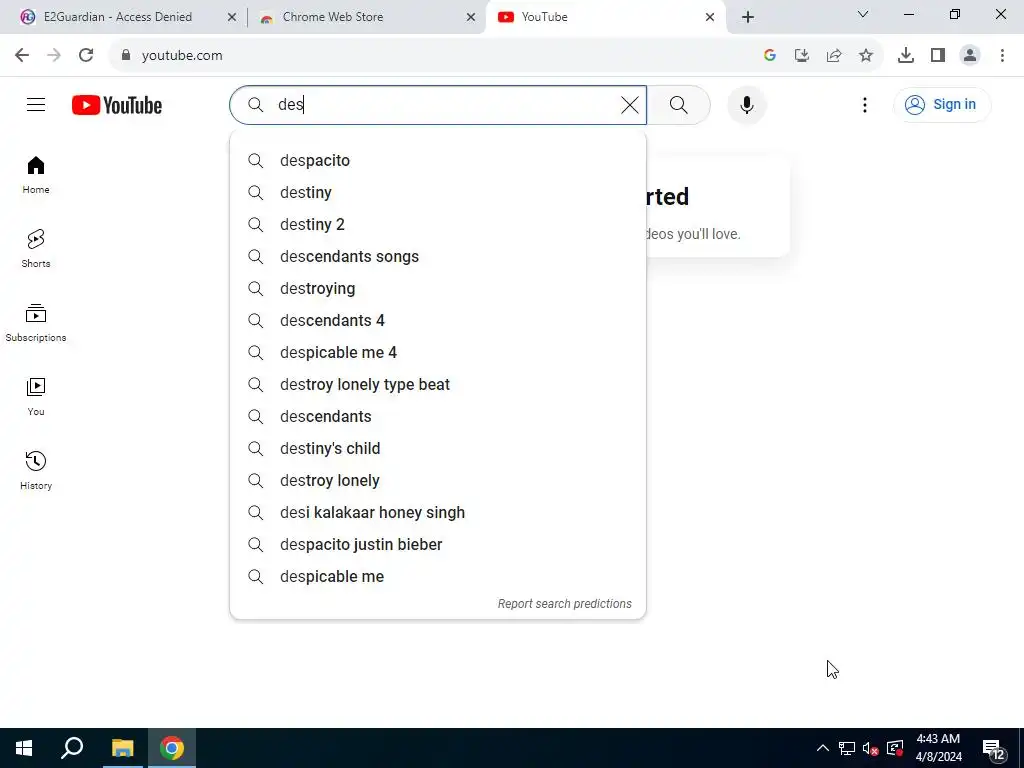Switch to E2Guardian - Access Denied tab
Viewport: 1024px width, 768px height.
(x=118, y=17)
